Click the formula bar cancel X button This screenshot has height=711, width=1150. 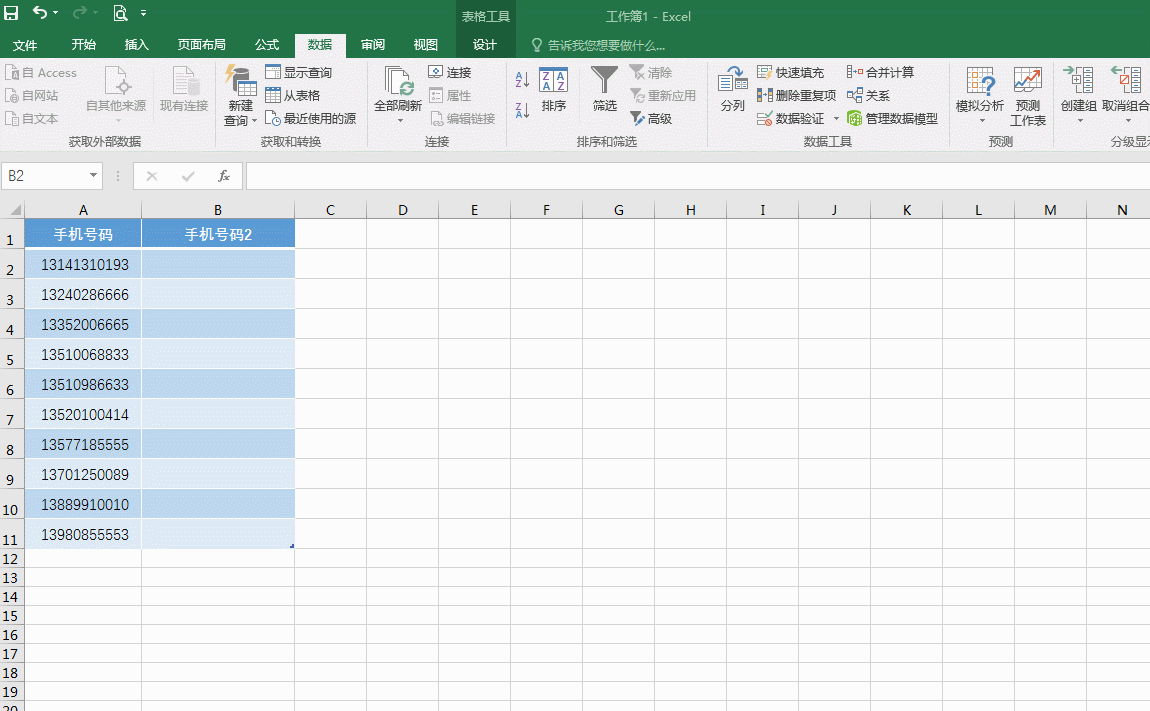click(x=152, y=176)
